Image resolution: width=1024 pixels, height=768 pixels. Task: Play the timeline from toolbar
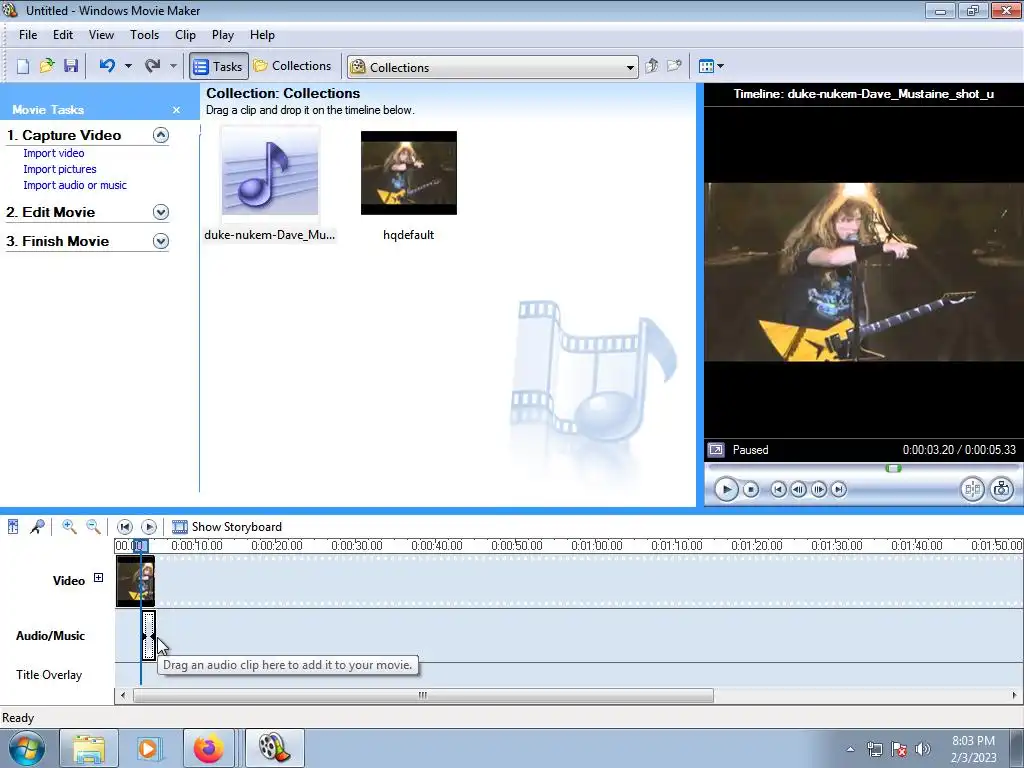[x=149, y=526]
